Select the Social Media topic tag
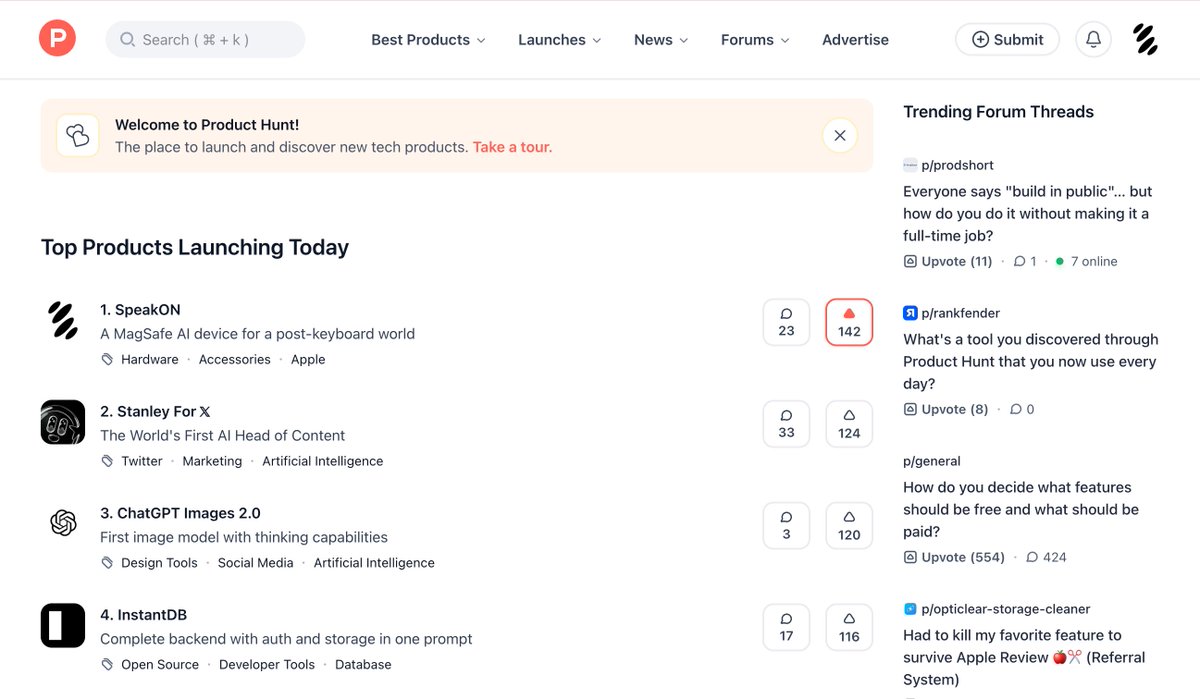 pyautogui.click(x=256, y=563)
